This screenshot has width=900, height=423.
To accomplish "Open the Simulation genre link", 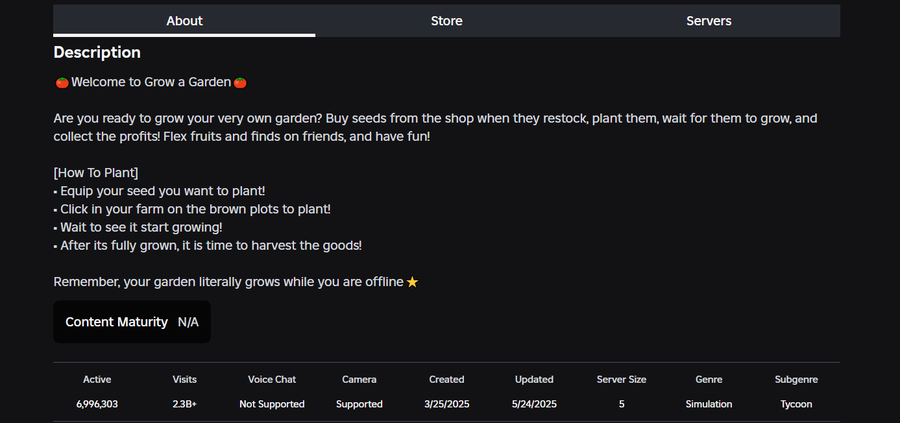I will click(x=709, y=404).
